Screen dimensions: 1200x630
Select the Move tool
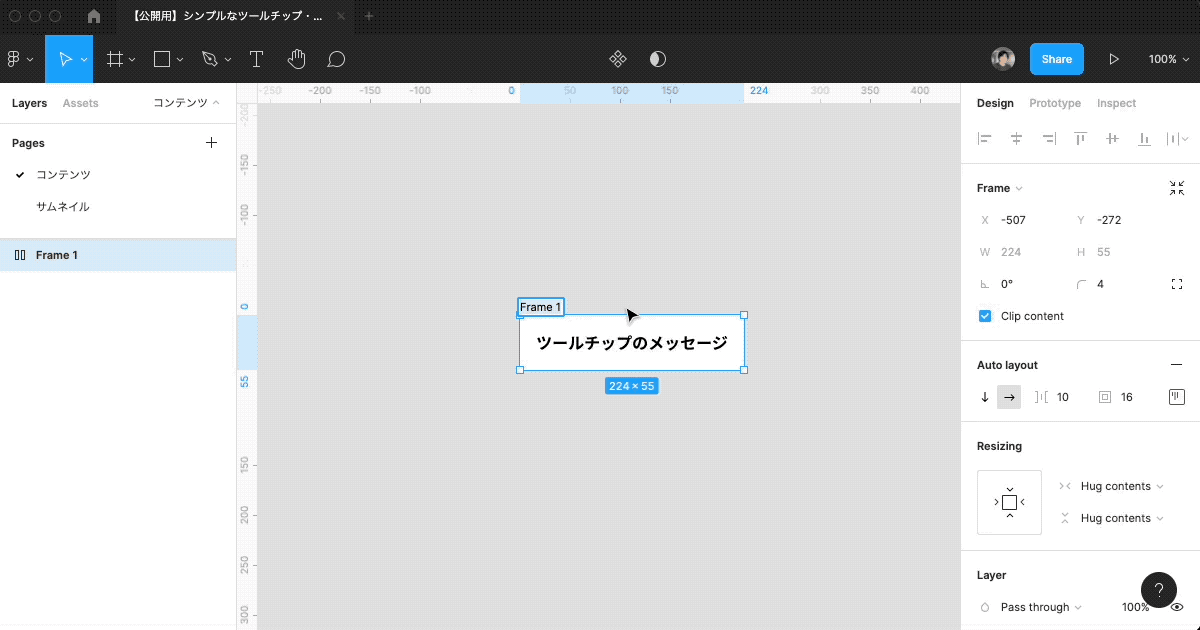(67, 58)
